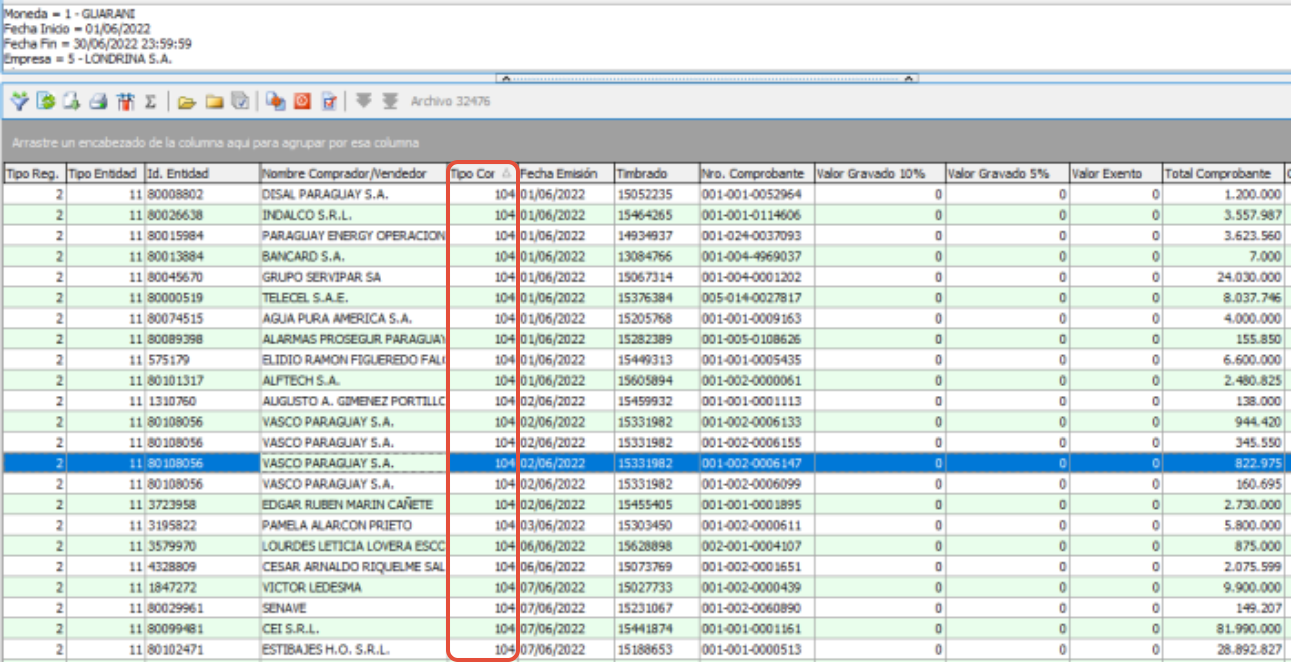The width and height of the screenshot is (1291, 662).
Task: Click the double down-arrow expand all icon
Action: coord(390,101)
